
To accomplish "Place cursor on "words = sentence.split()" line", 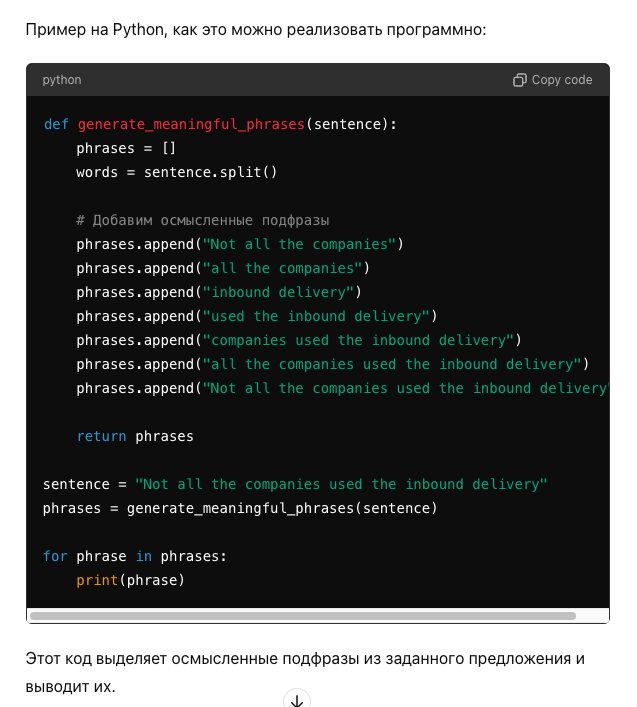I will pyautogui.click(x=176, y=172).
